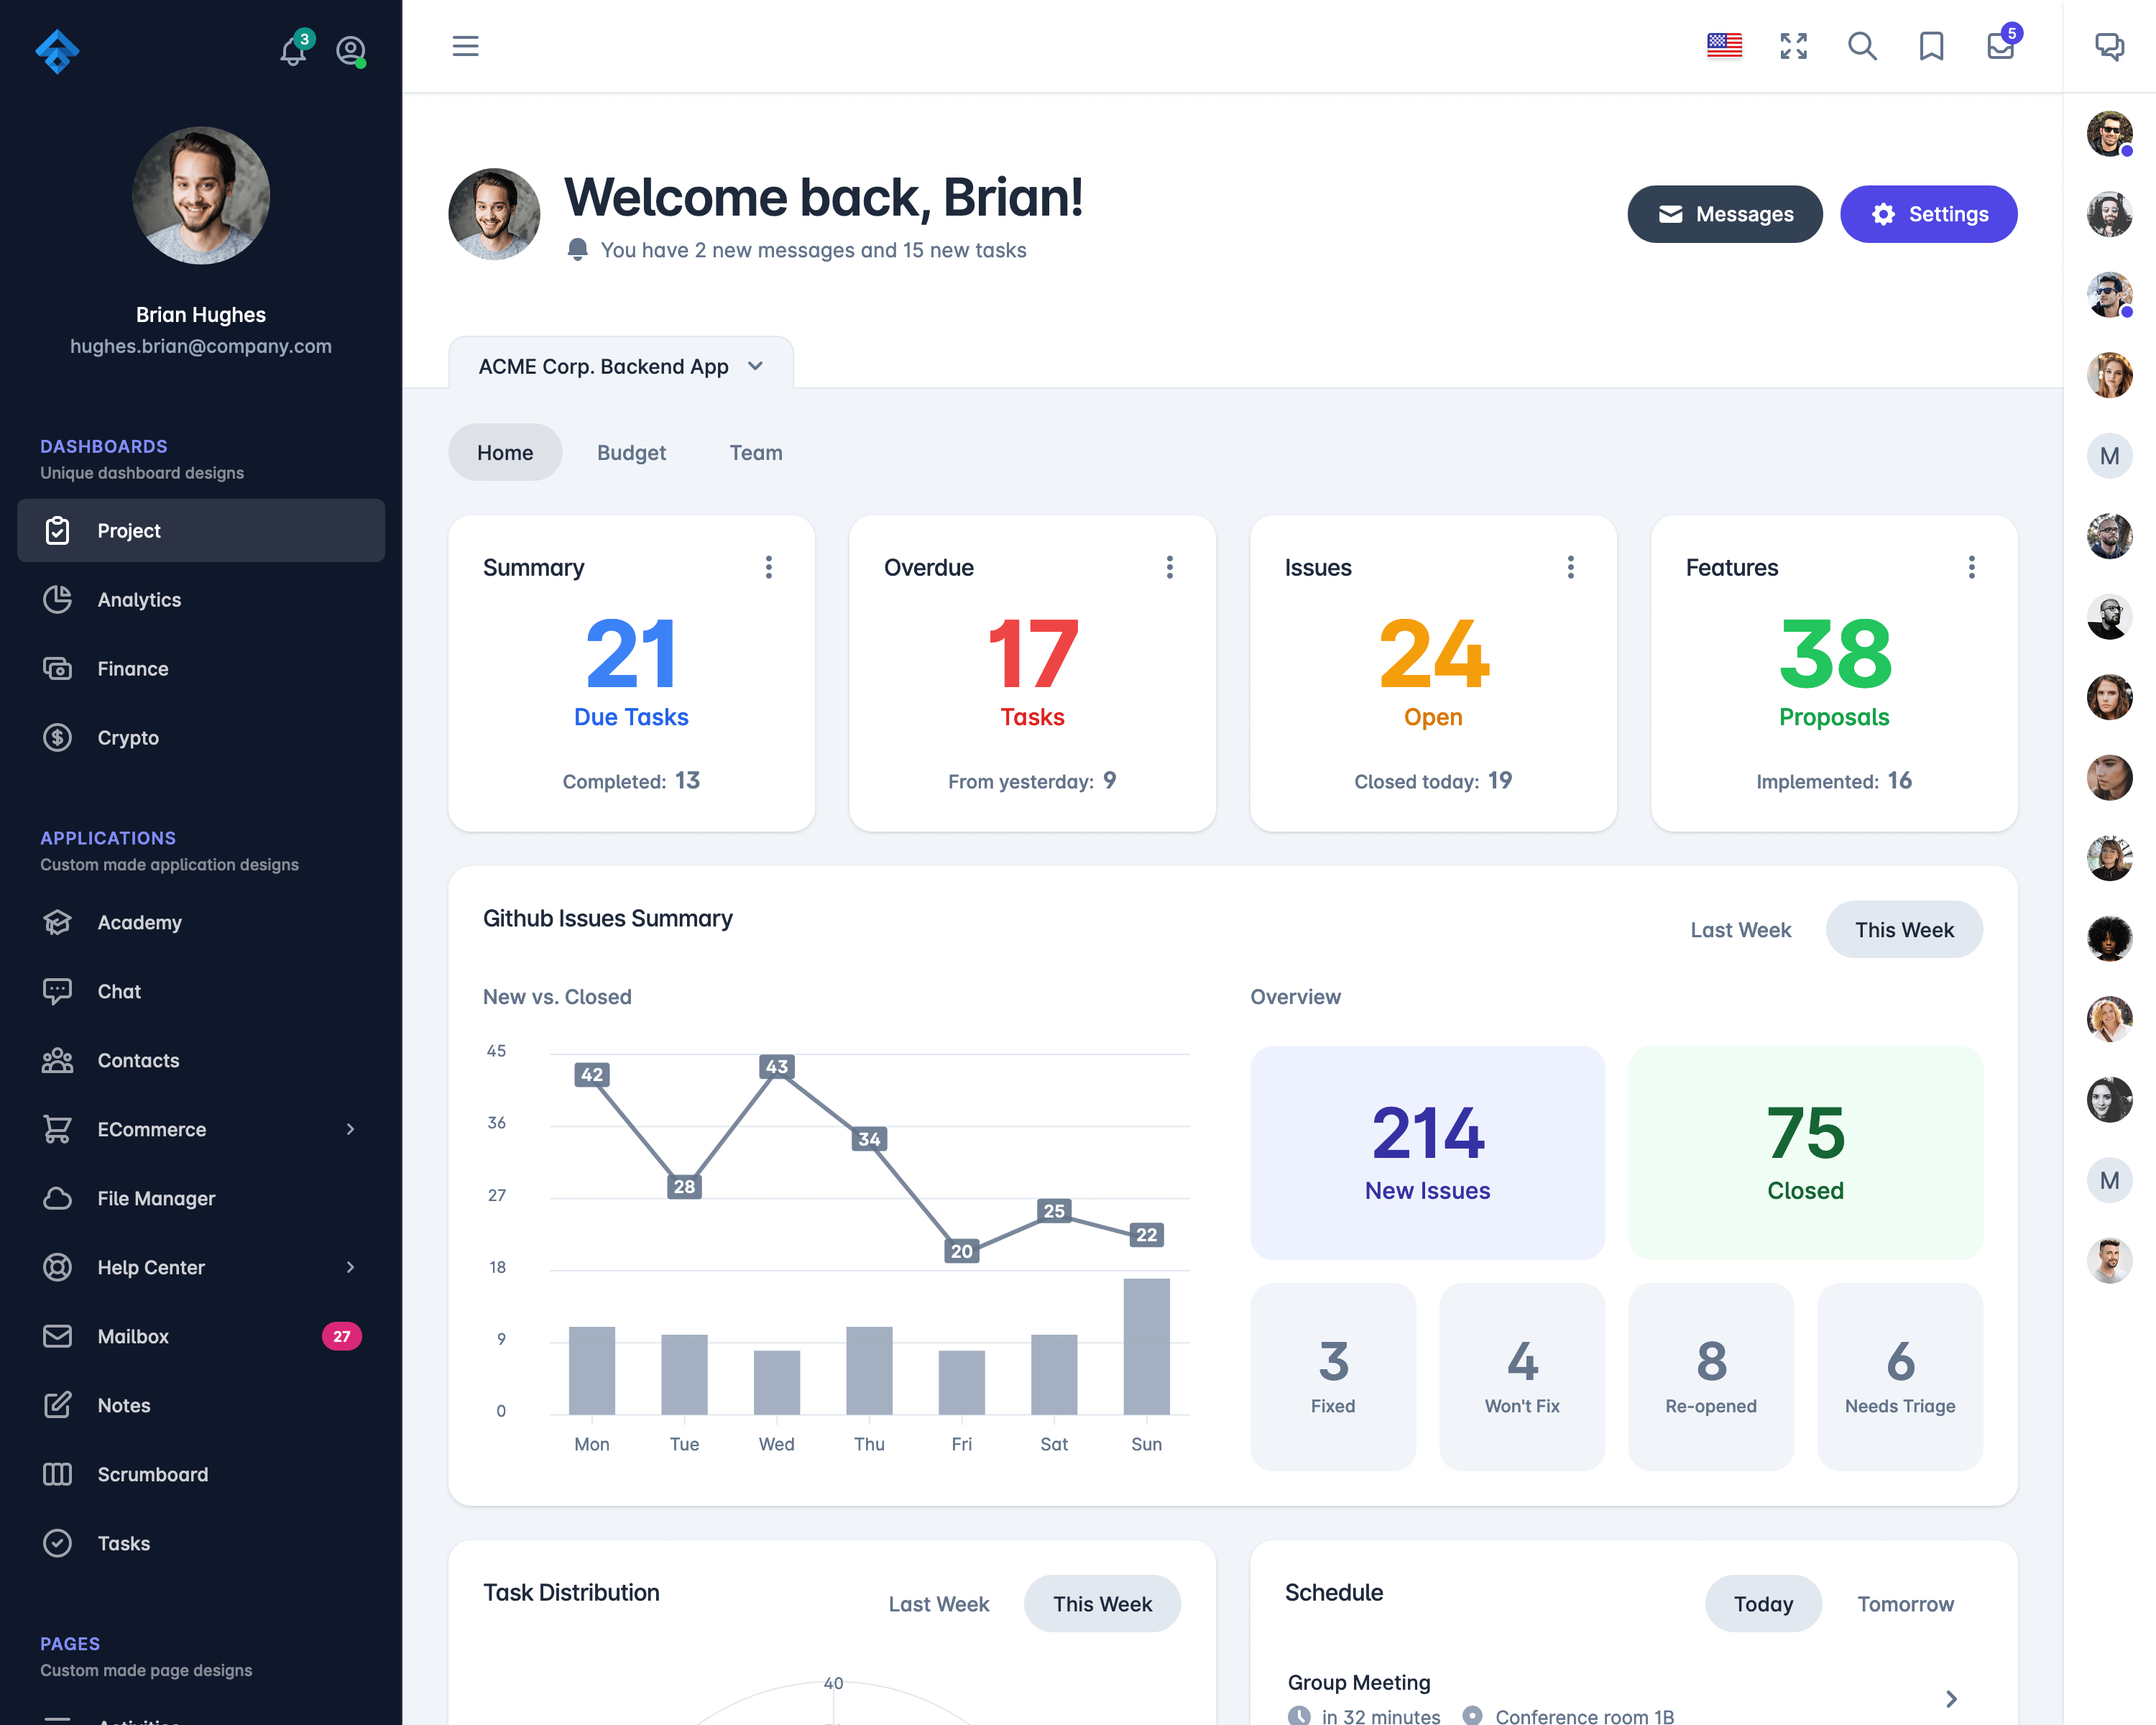Switch to the Budget tab

(632, 452)
